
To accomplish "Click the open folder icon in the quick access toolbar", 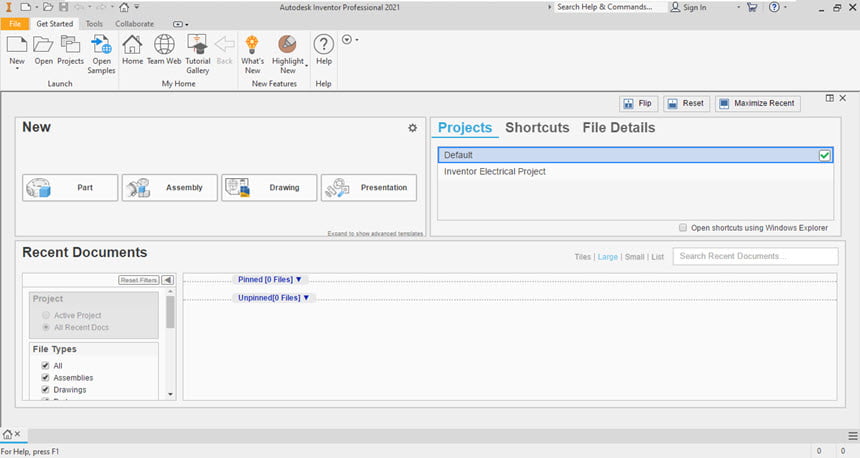I will point(48,7).
